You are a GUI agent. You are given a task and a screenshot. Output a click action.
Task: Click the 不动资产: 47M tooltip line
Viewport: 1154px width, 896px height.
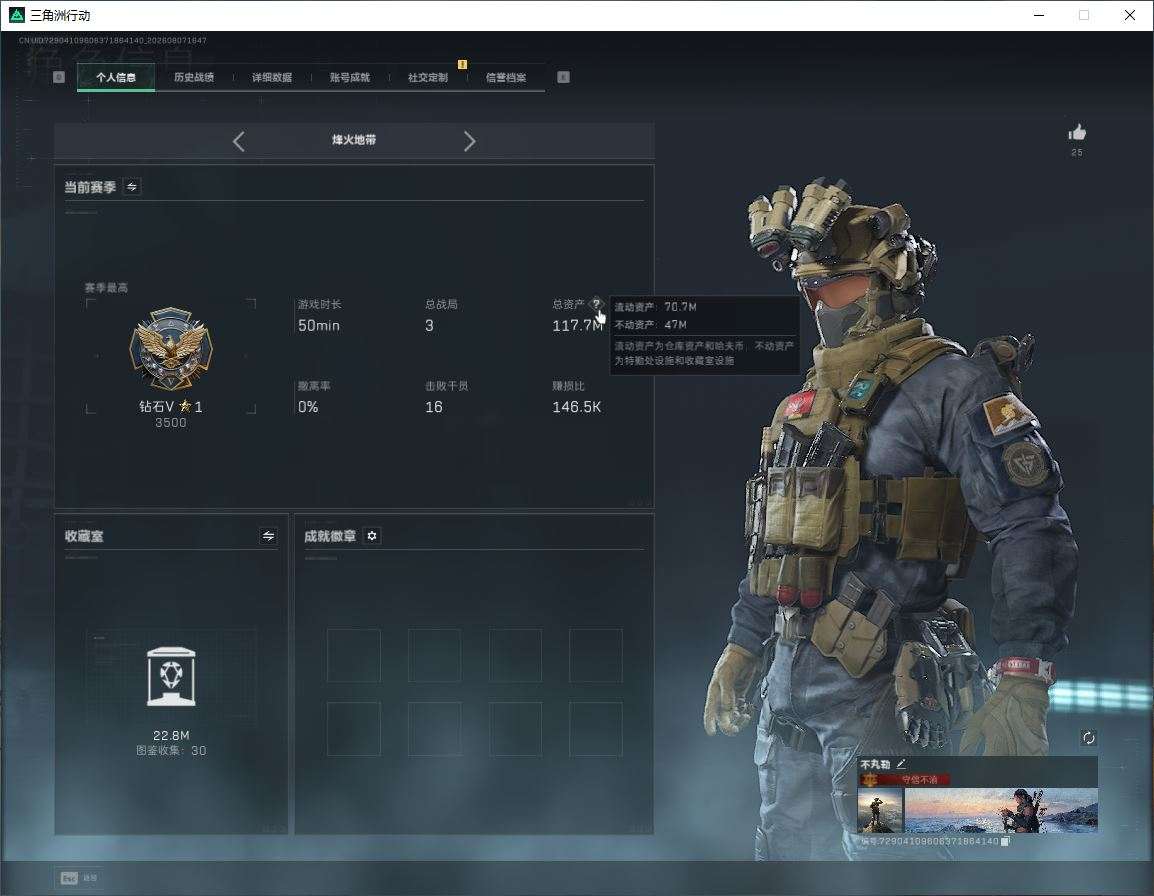coord(651,325)
